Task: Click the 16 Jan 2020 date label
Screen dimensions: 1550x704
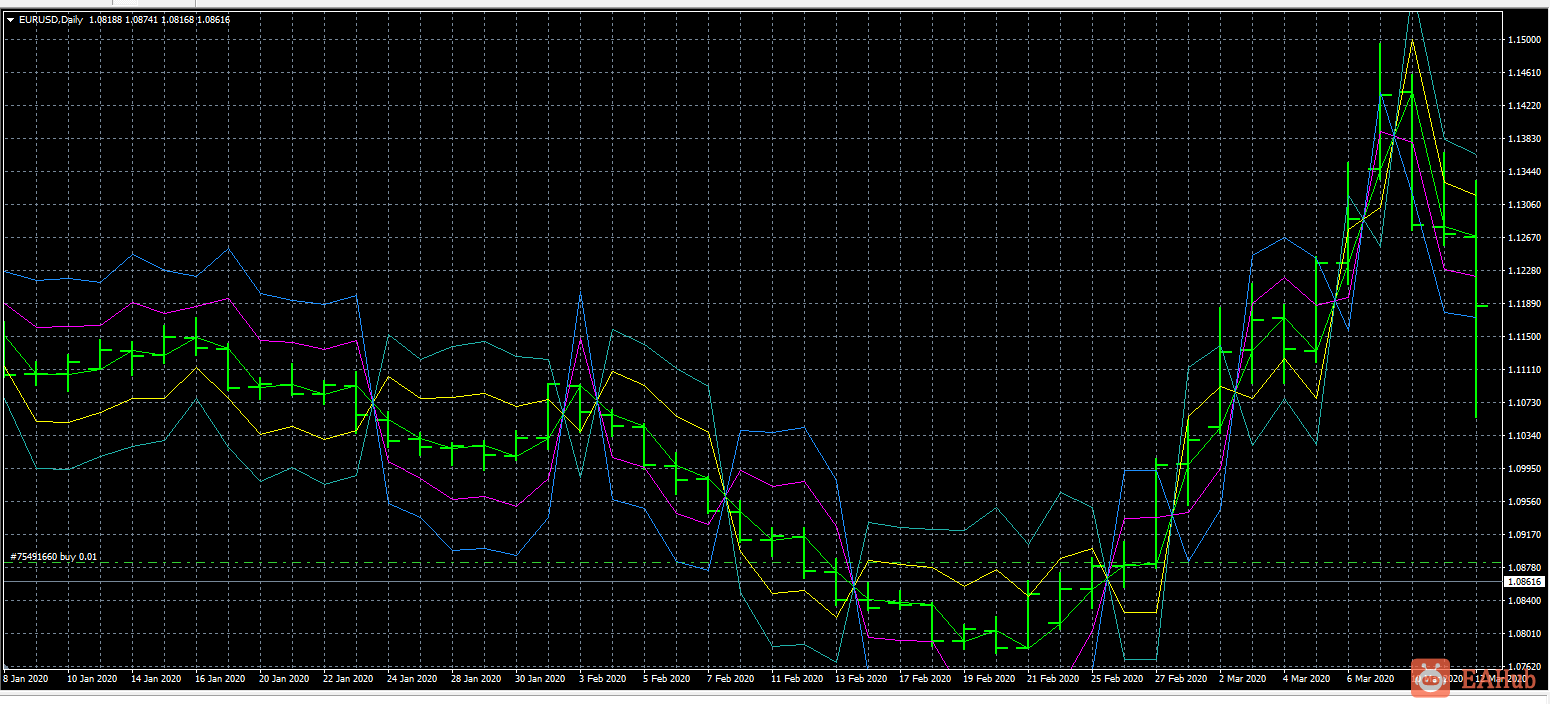Action: coord(218,678)
